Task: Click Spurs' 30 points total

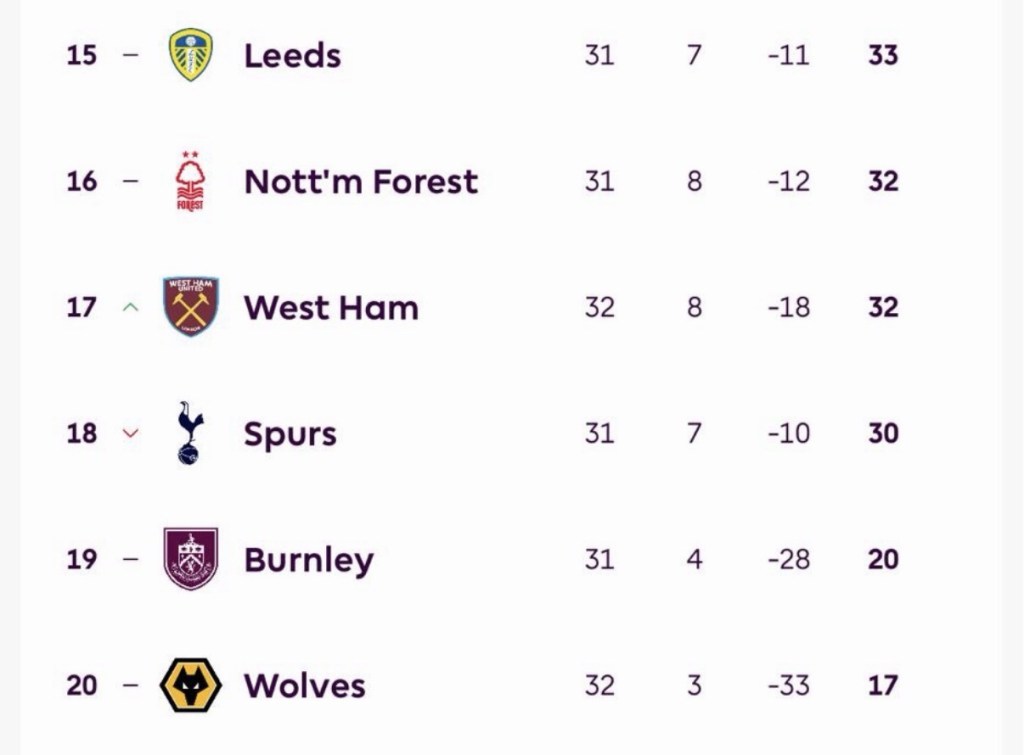Action: click(x=883, y=433)
